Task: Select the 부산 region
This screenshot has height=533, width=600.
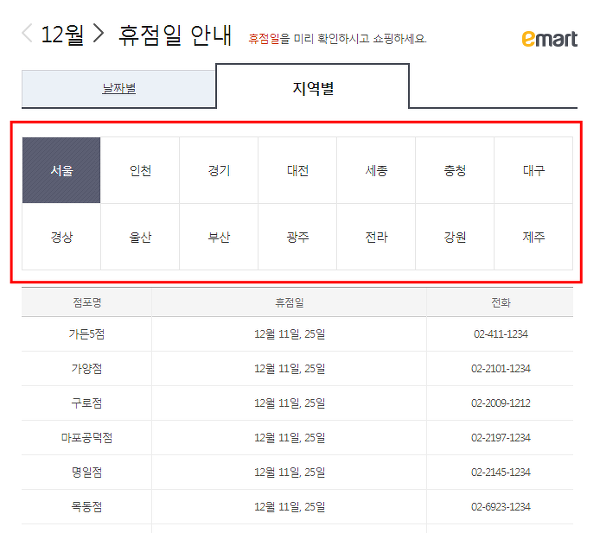Action: (x=219, y=237)
